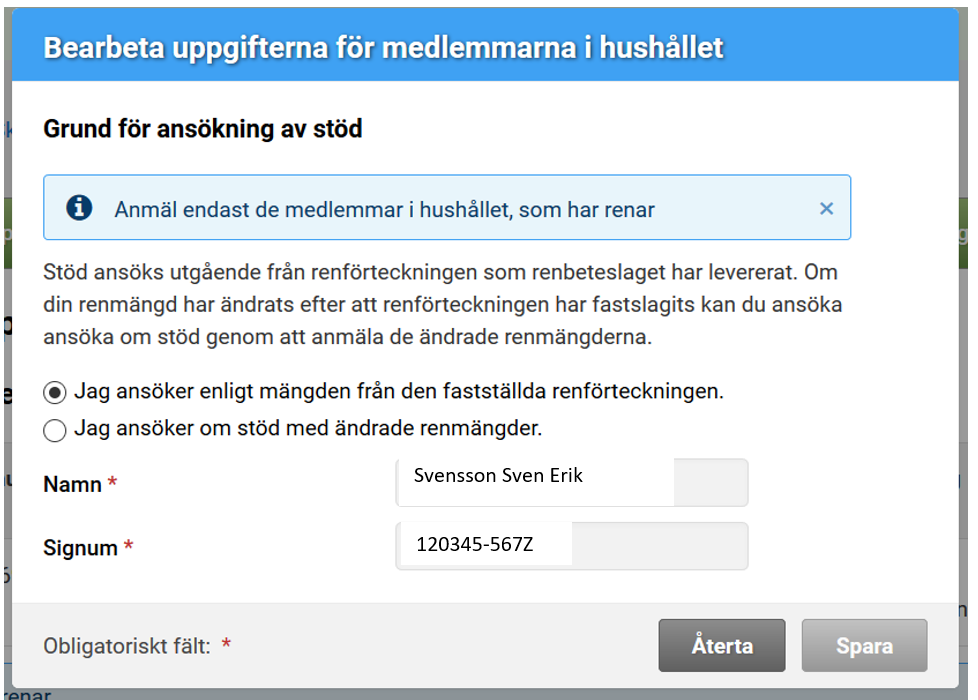Click the Namn field label
Viewport: 978px width, 700px height.
point(72,484)
